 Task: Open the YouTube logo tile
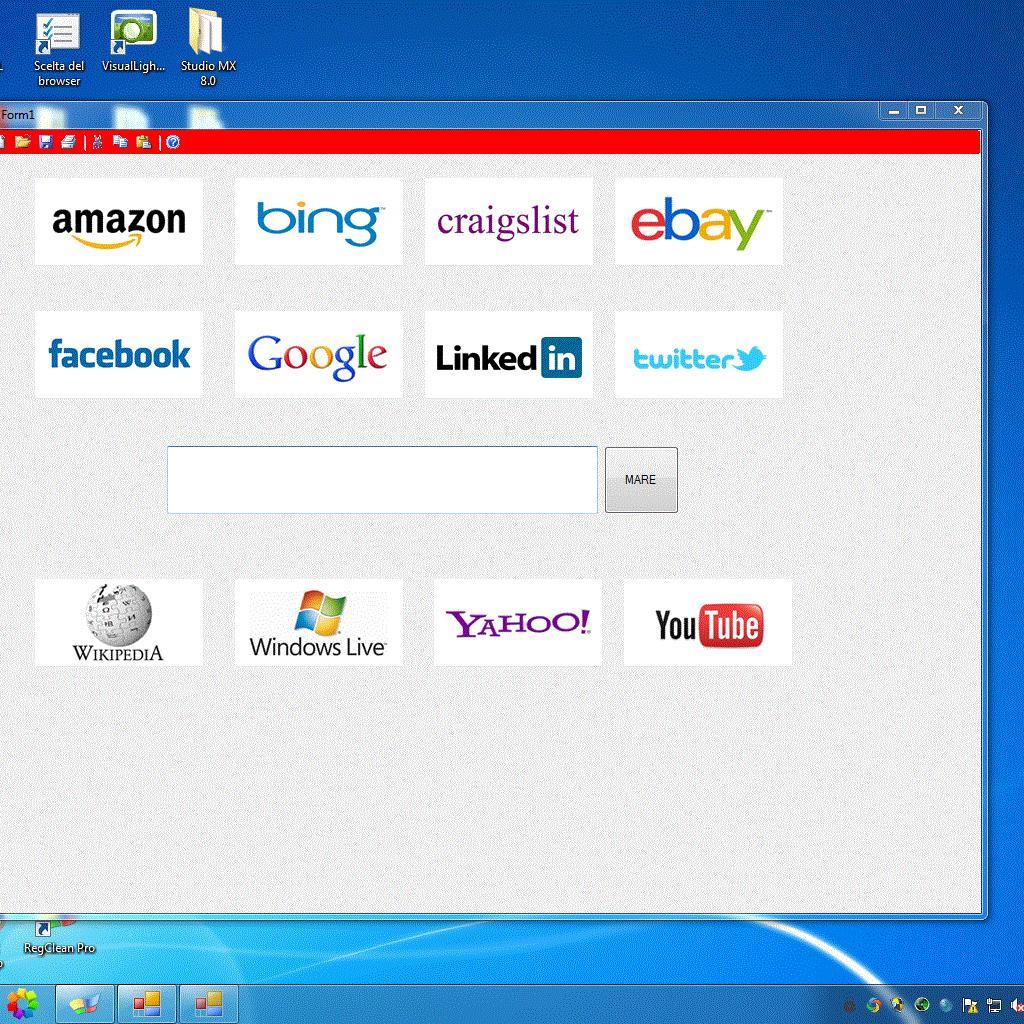pyautogui.click(x=708, y=622)
